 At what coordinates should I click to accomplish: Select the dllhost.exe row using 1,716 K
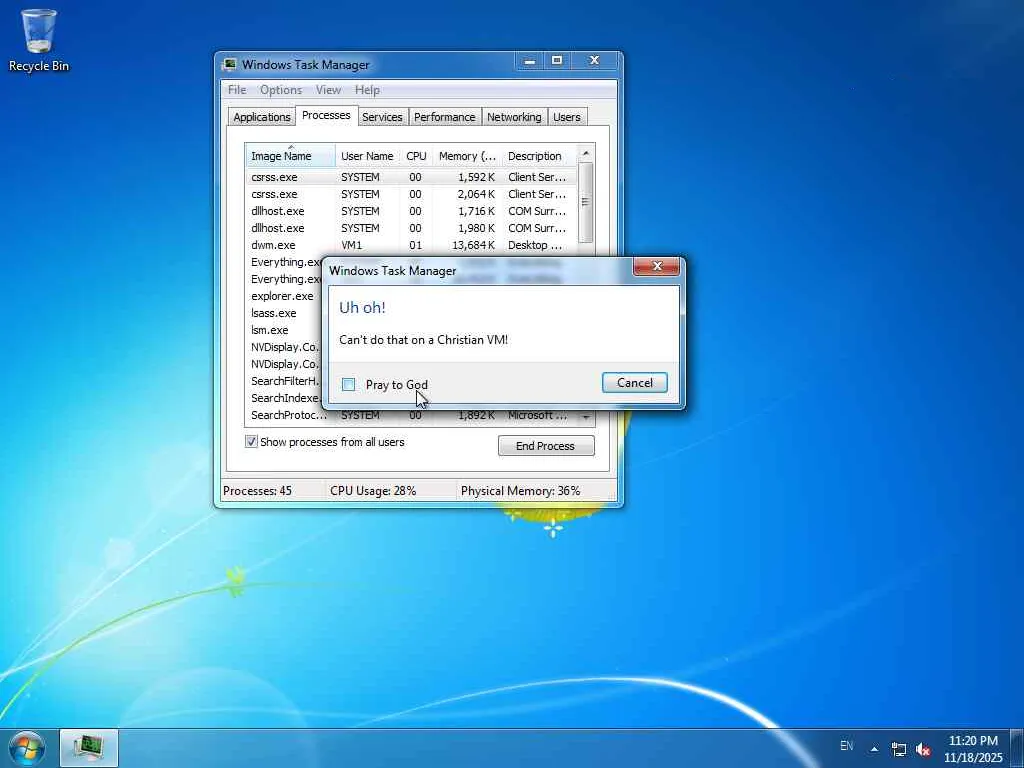click(x=411, y=211)
